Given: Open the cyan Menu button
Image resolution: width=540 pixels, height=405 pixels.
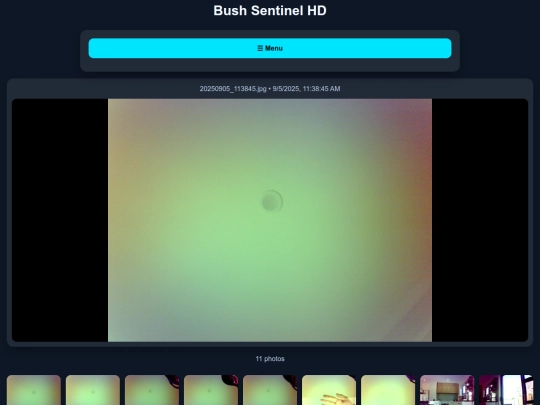Looking at the screenshot, I should click(x=270, y=48).
